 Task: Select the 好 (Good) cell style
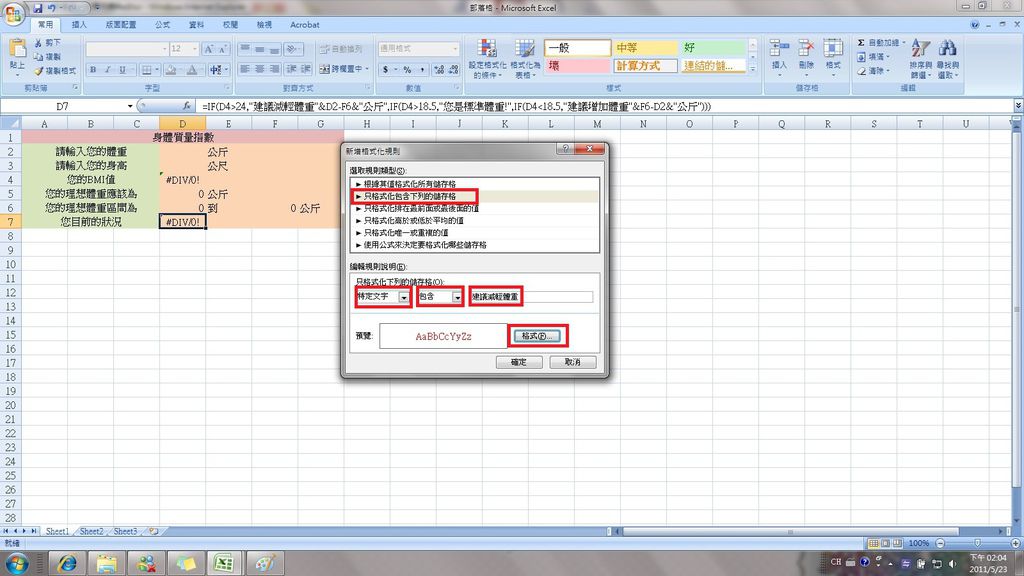[x=713, y=48]
